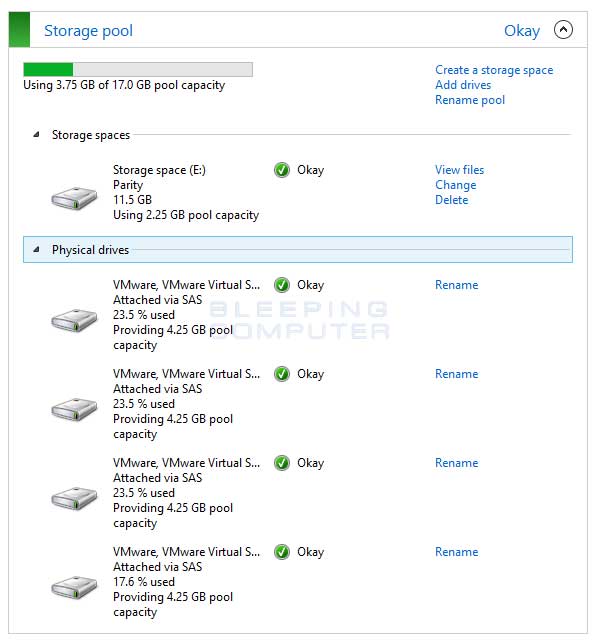Open the Create a storage space link

(494, 70)
